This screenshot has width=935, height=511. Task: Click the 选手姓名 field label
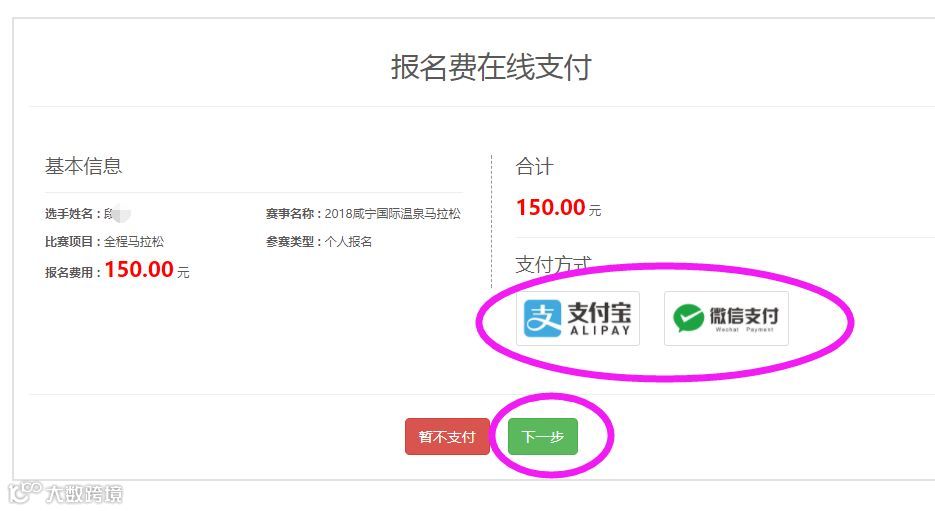[69, 213]
